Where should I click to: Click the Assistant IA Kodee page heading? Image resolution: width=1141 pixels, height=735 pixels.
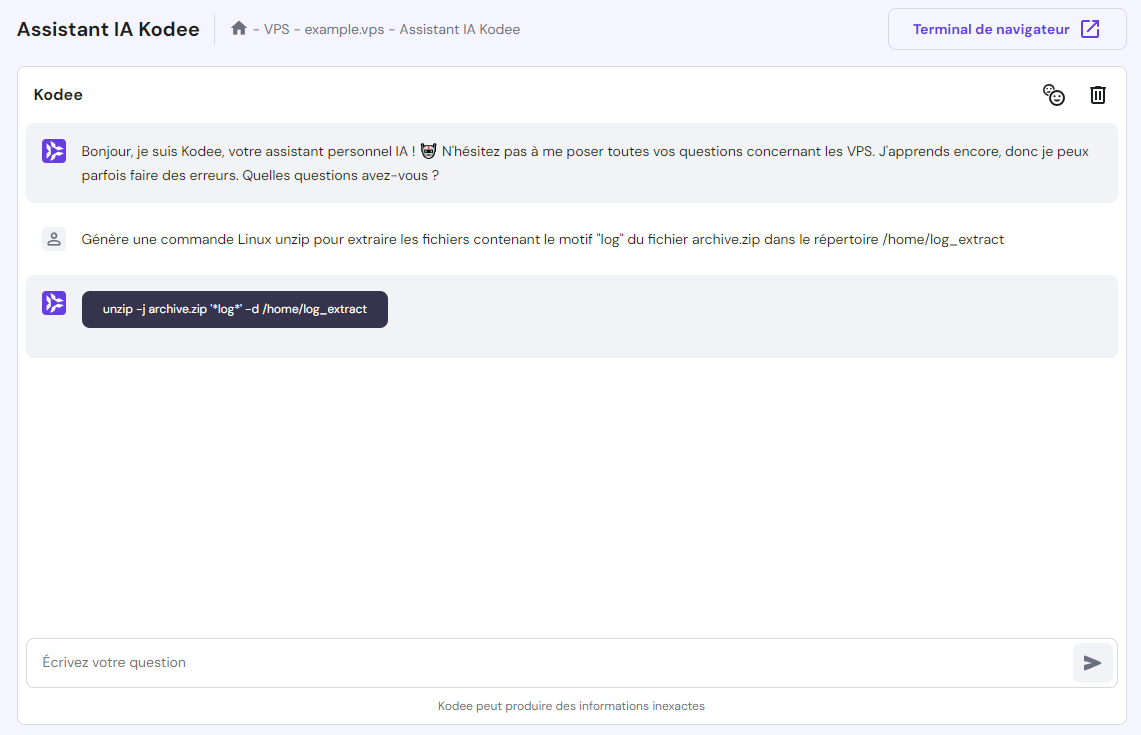(107, 29)
